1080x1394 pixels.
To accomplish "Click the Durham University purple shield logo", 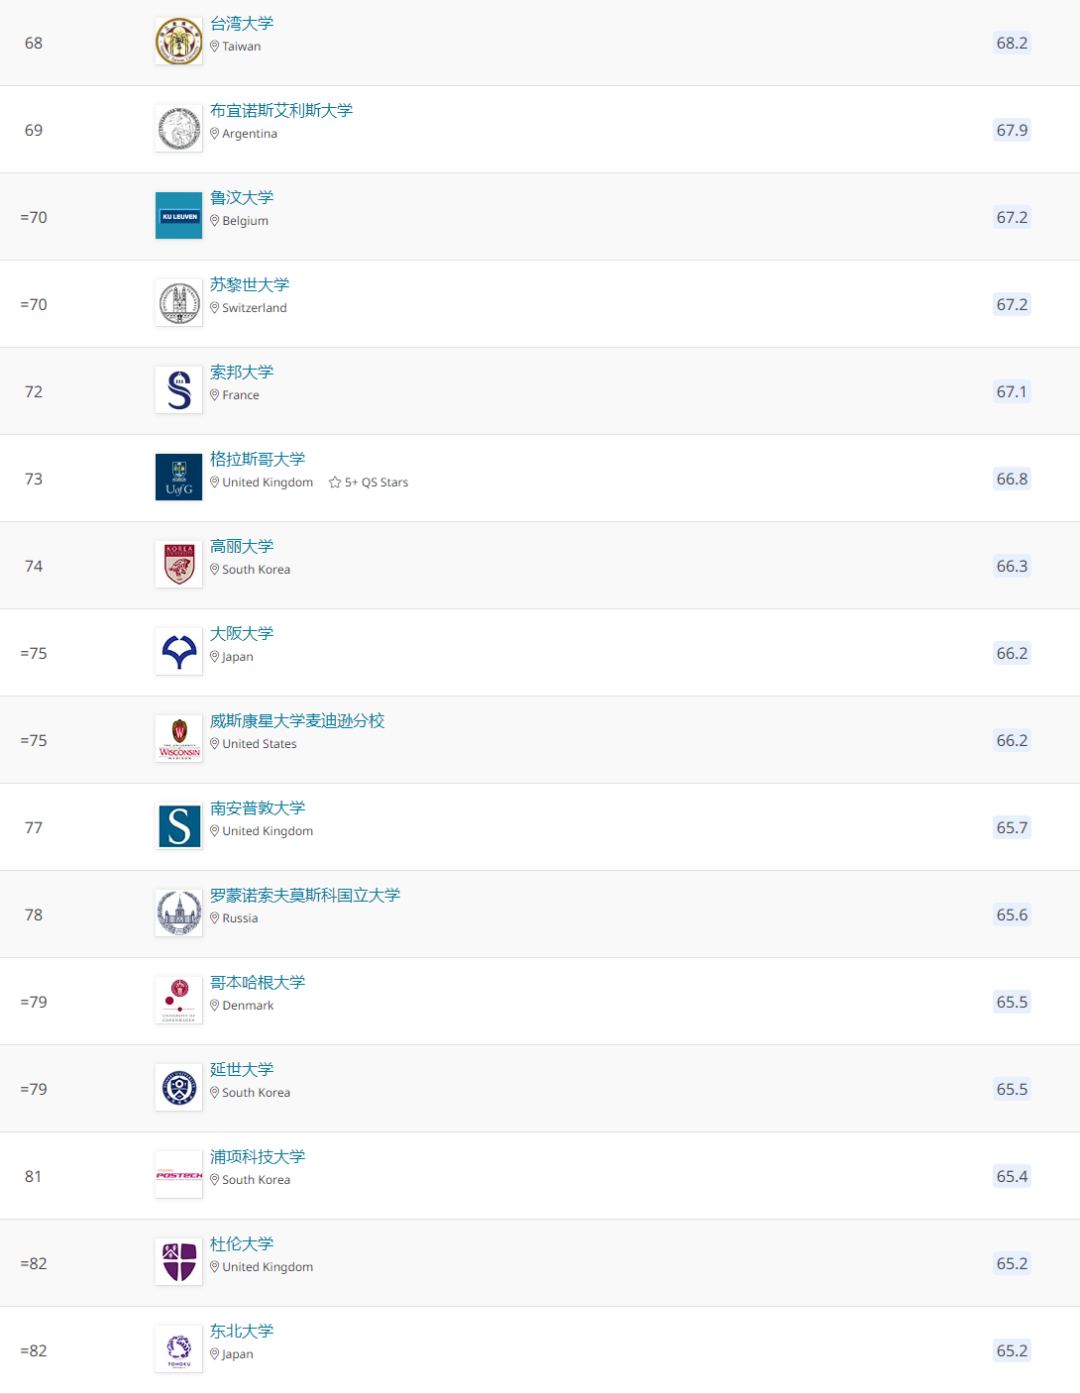I will click(x=179, y=1262).
